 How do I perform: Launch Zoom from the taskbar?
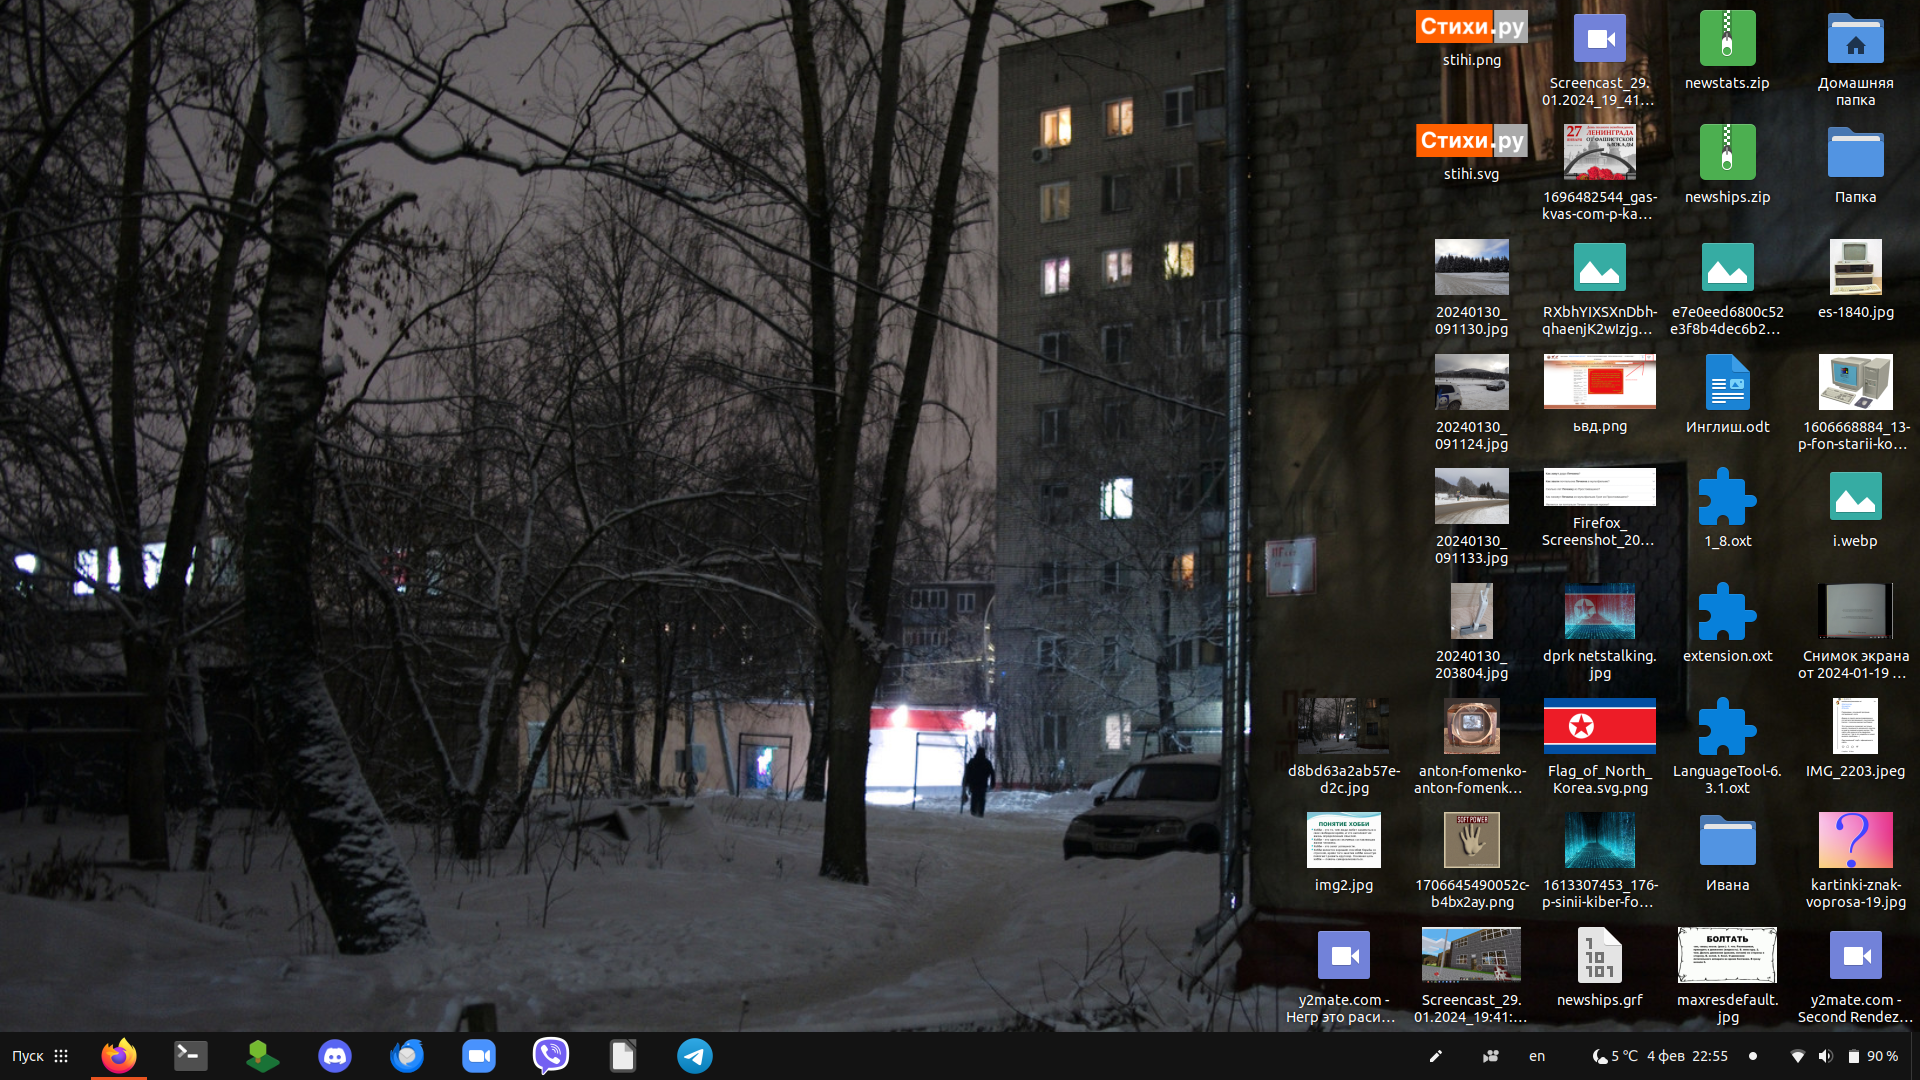click(479, 1056)
